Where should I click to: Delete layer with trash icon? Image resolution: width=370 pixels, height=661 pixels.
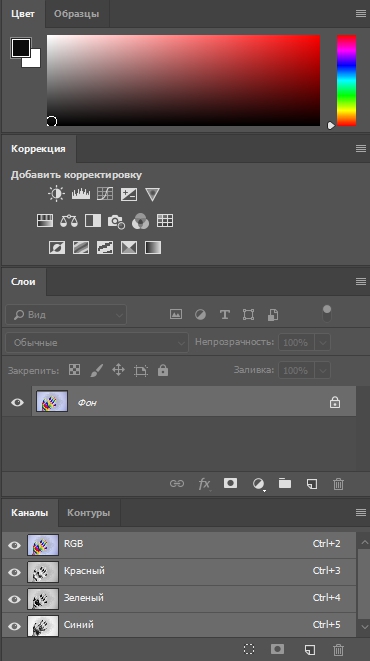pos(338,484)
